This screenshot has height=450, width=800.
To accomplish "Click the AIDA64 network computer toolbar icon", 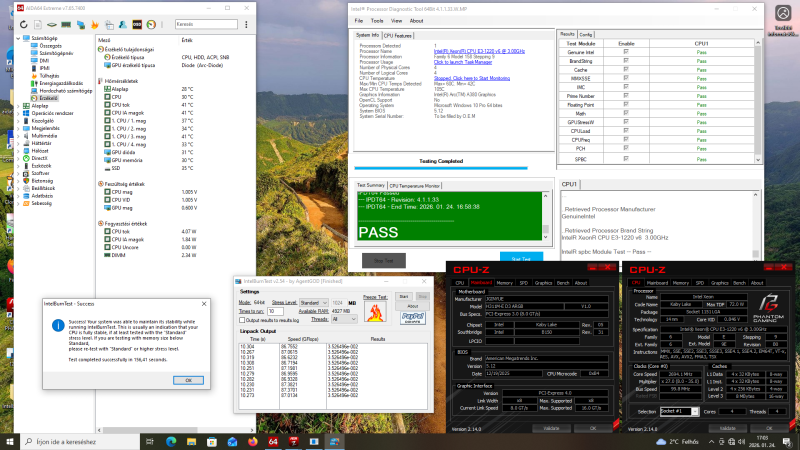I will coord(81,24).
